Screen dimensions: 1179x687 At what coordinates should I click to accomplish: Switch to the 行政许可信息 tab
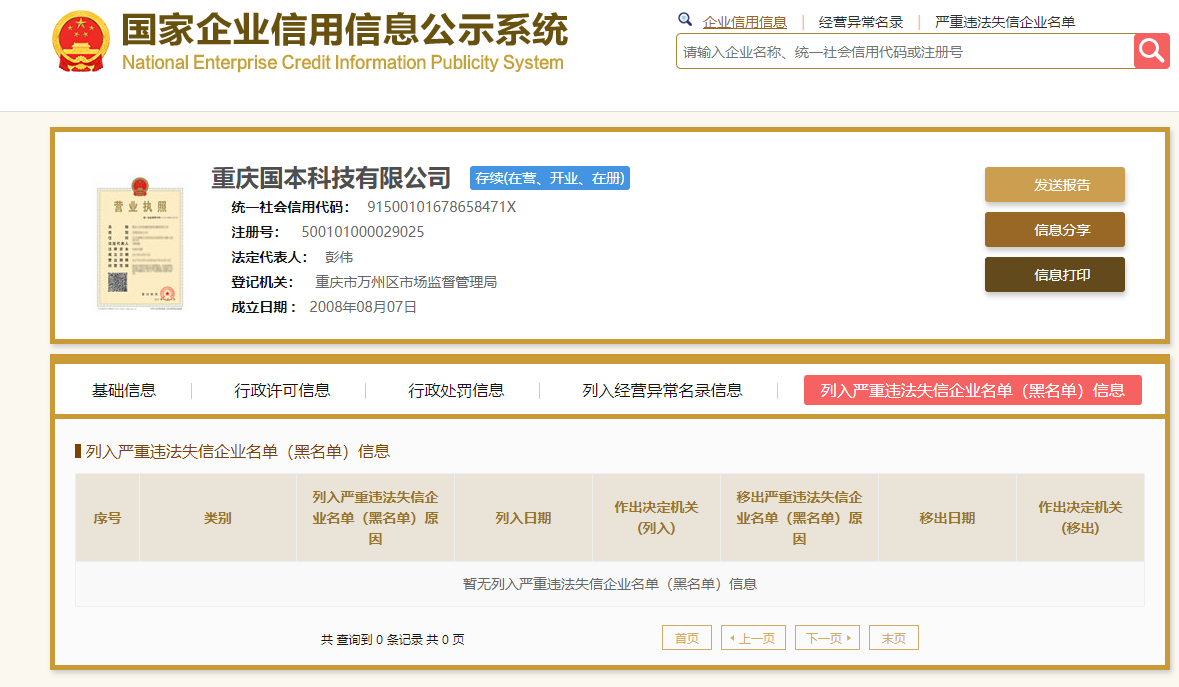coord(282,390)
